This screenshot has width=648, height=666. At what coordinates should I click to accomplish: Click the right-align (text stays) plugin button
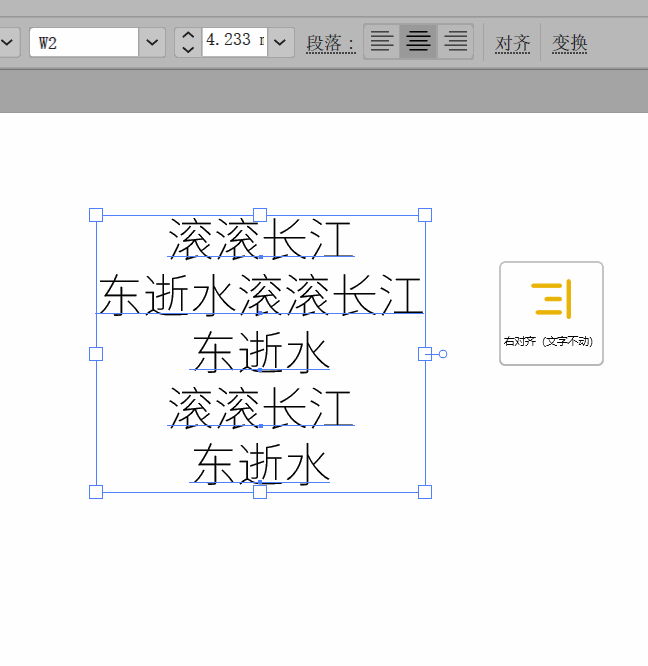(551, 313)
